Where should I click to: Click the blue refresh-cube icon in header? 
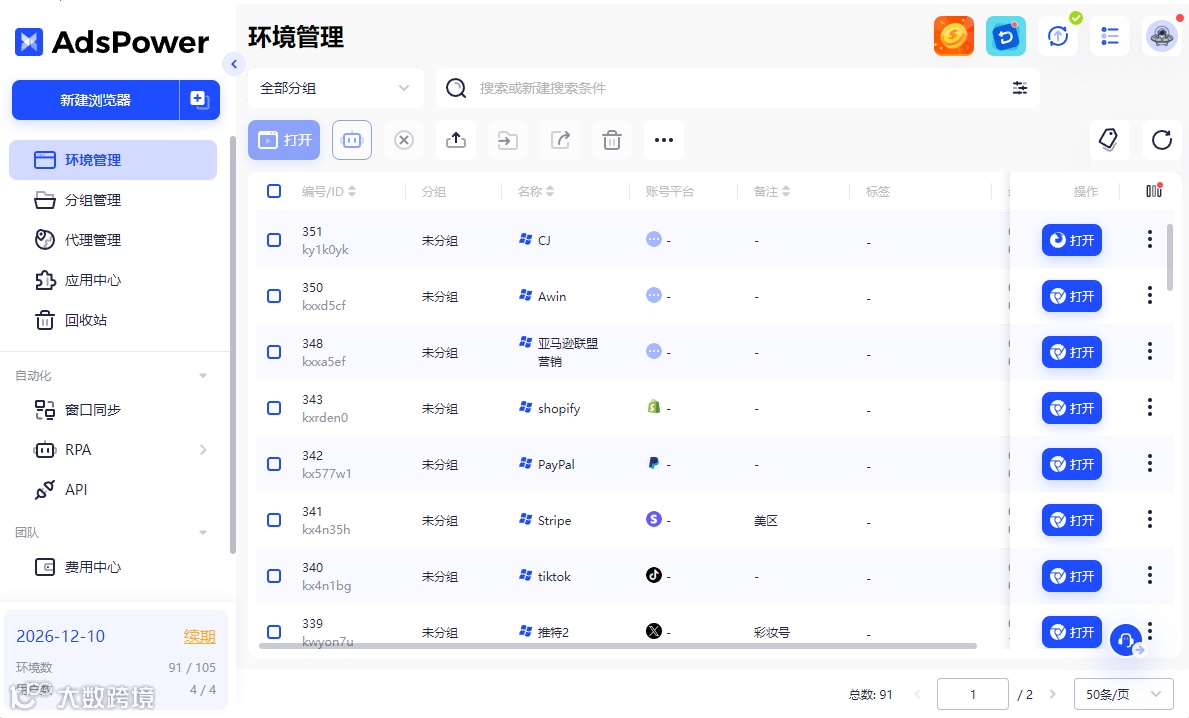[1005, 36]
